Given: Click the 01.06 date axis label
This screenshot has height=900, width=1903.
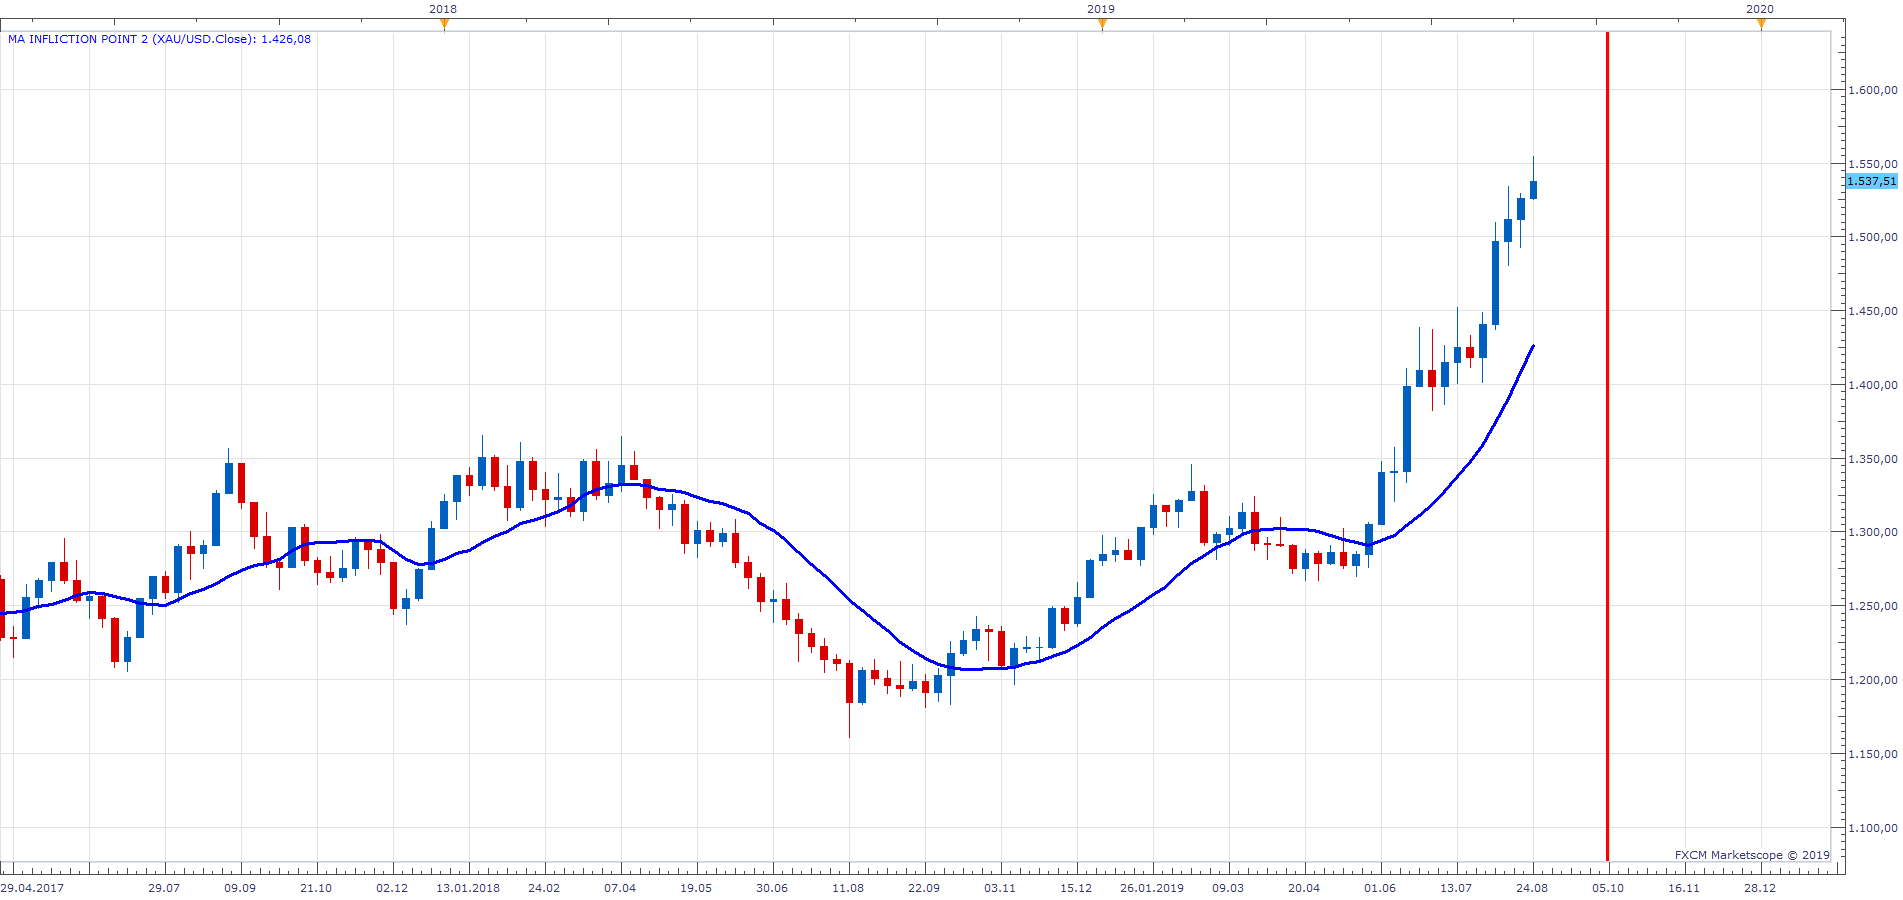Looking at the screenshot, I should click(1380, 888).
